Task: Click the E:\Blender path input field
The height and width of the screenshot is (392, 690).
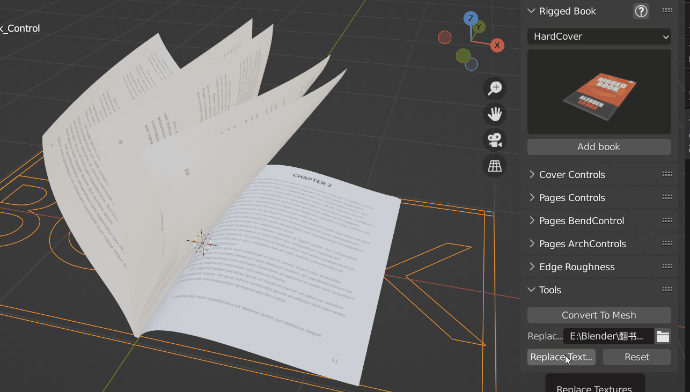Action: (609, 336)
